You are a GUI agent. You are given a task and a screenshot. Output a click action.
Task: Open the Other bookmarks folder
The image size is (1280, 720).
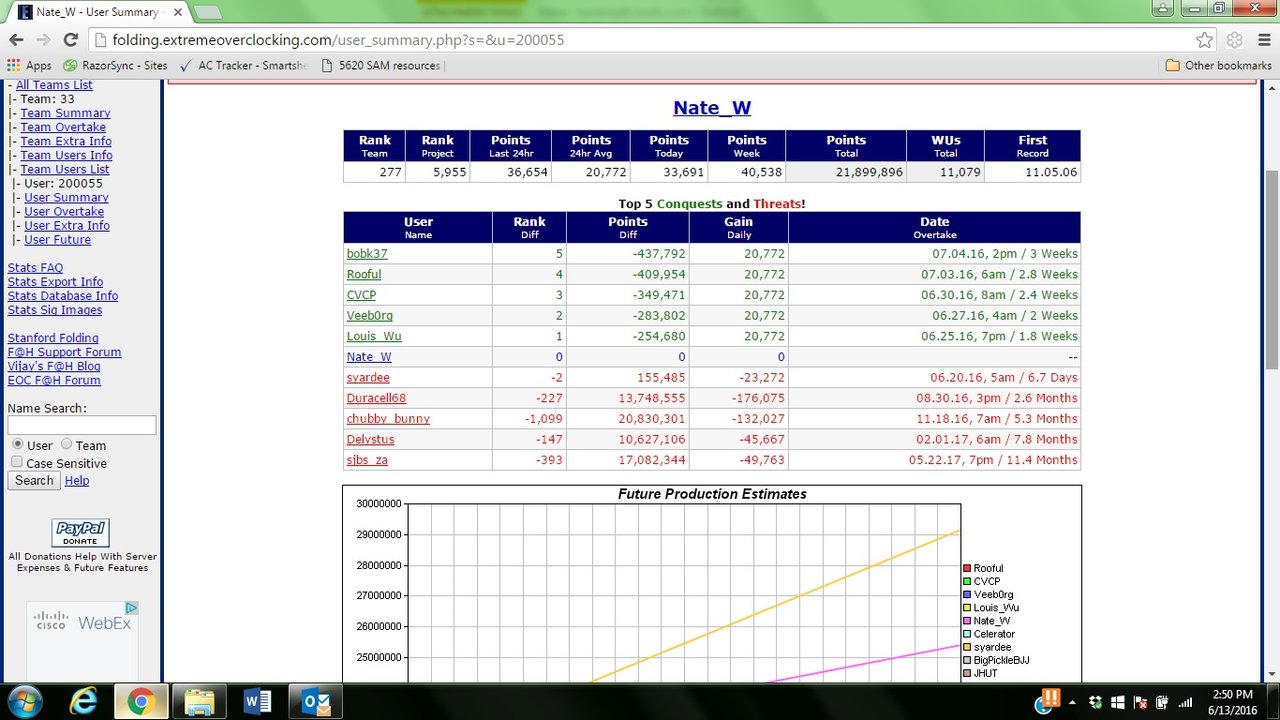pos(1218,66)
